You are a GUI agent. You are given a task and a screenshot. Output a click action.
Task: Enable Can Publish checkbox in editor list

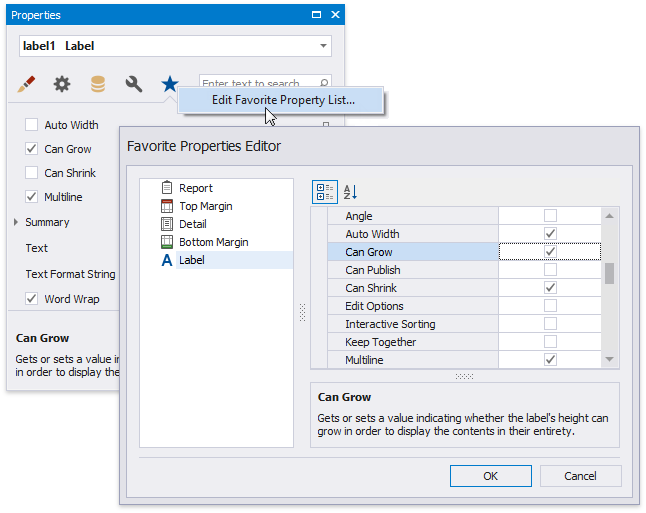[550, 270]
